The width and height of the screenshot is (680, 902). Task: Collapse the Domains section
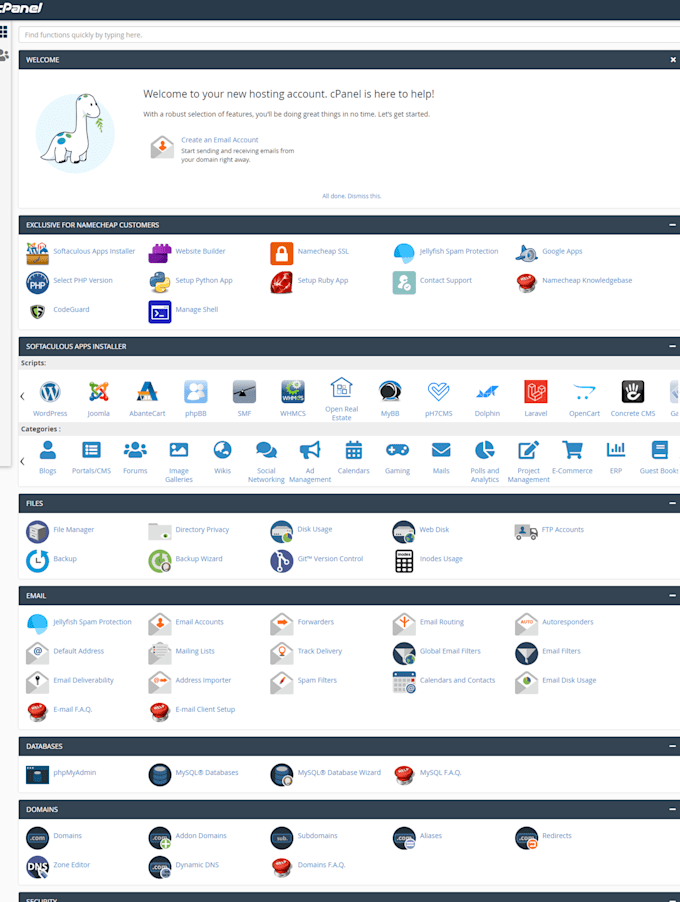(x=672, y=809)
